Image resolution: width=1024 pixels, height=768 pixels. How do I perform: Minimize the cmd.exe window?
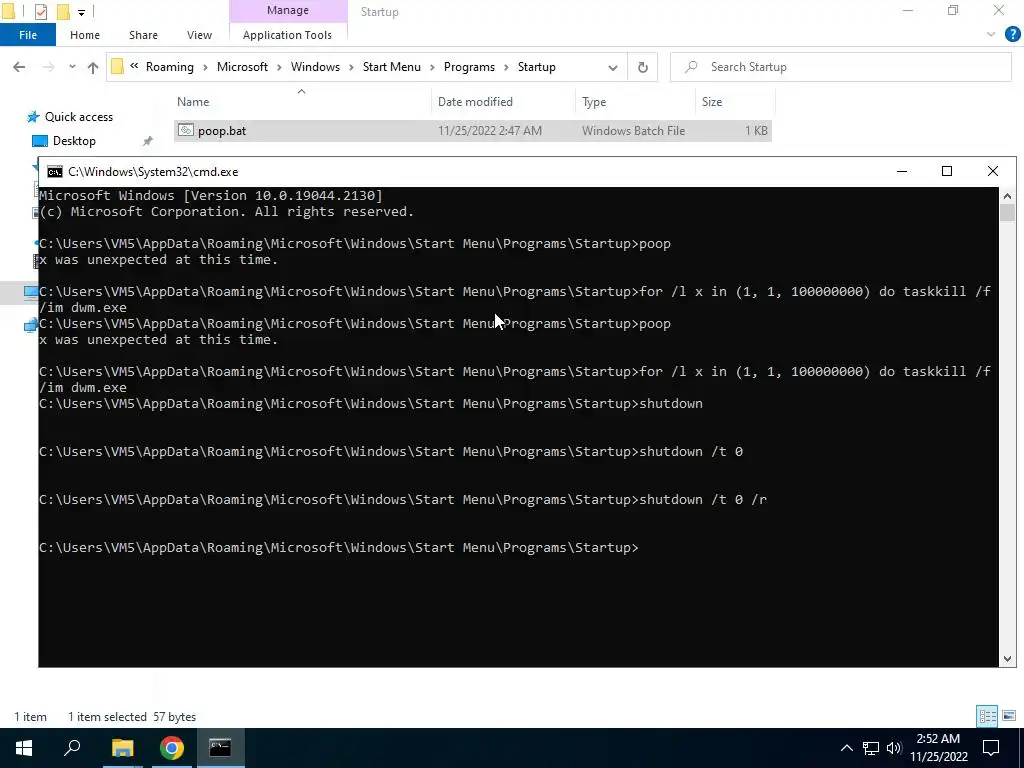pyautogui.click(x=902, y=171)
